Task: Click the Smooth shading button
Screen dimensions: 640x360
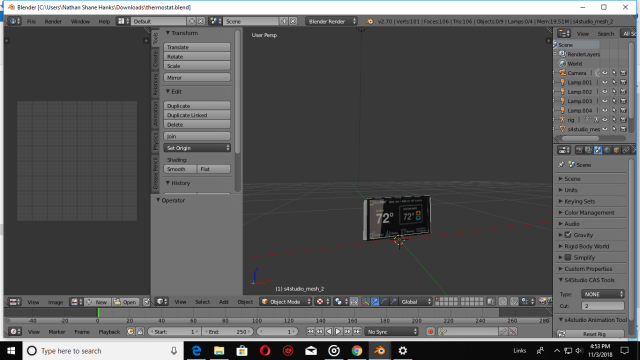Action: [180, 169]
